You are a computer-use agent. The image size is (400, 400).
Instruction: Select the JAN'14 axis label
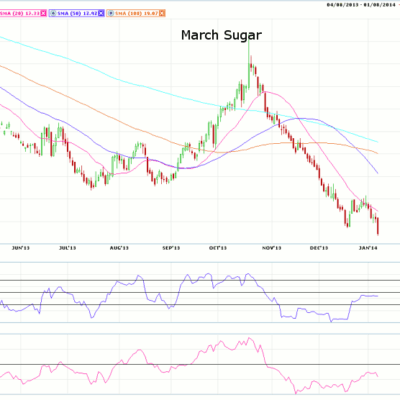click(x=369, y=248)
